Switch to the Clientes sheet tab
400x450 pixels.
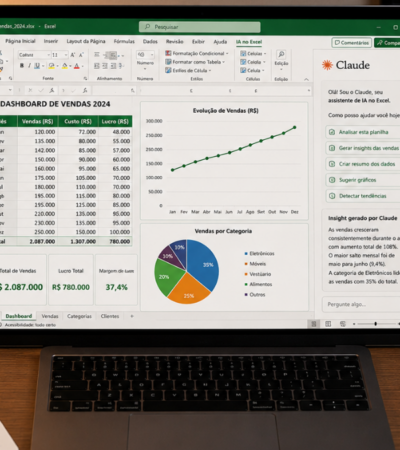pos(110,316)
